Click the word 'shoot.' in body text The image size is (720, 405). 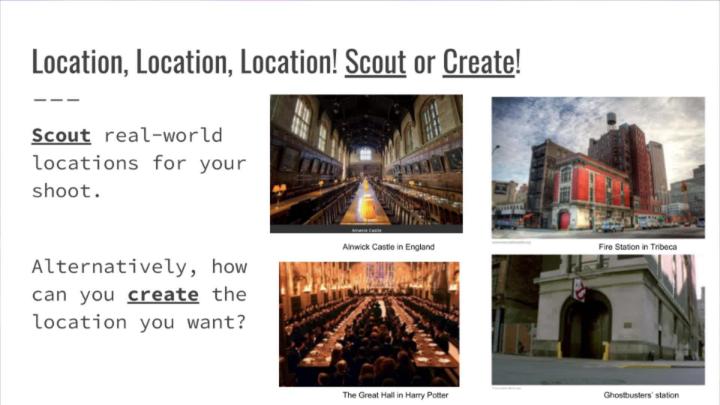click(x=67, y=191)
